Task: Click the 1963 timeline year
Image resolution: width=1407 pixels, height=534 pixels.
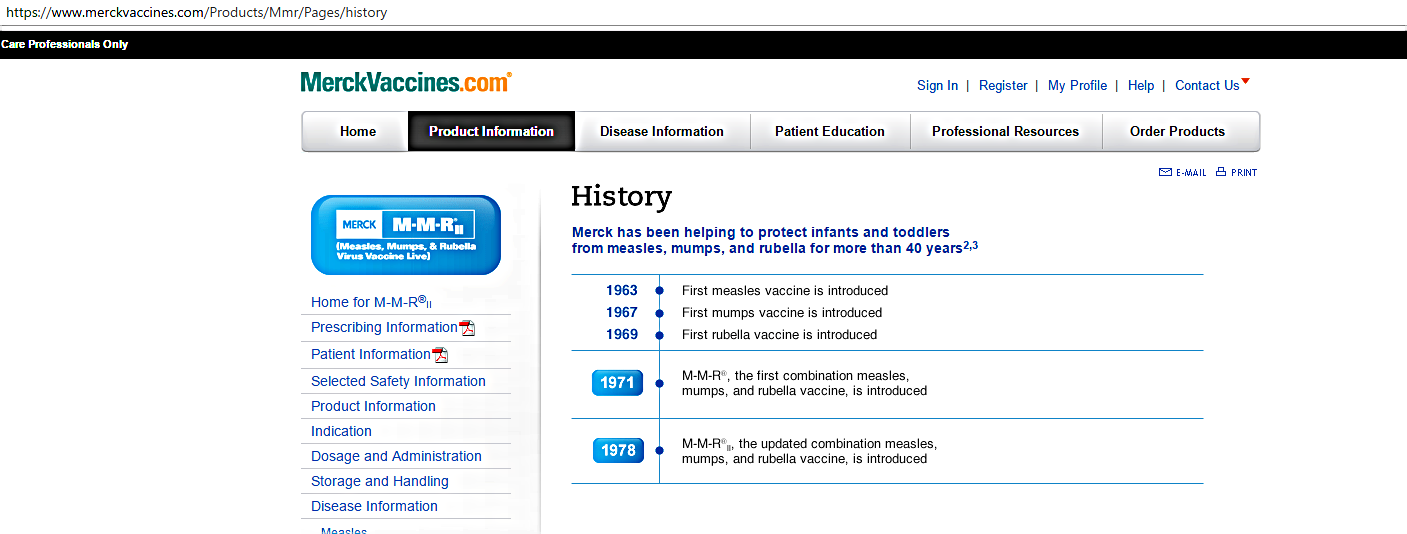Action: point(622,291)
